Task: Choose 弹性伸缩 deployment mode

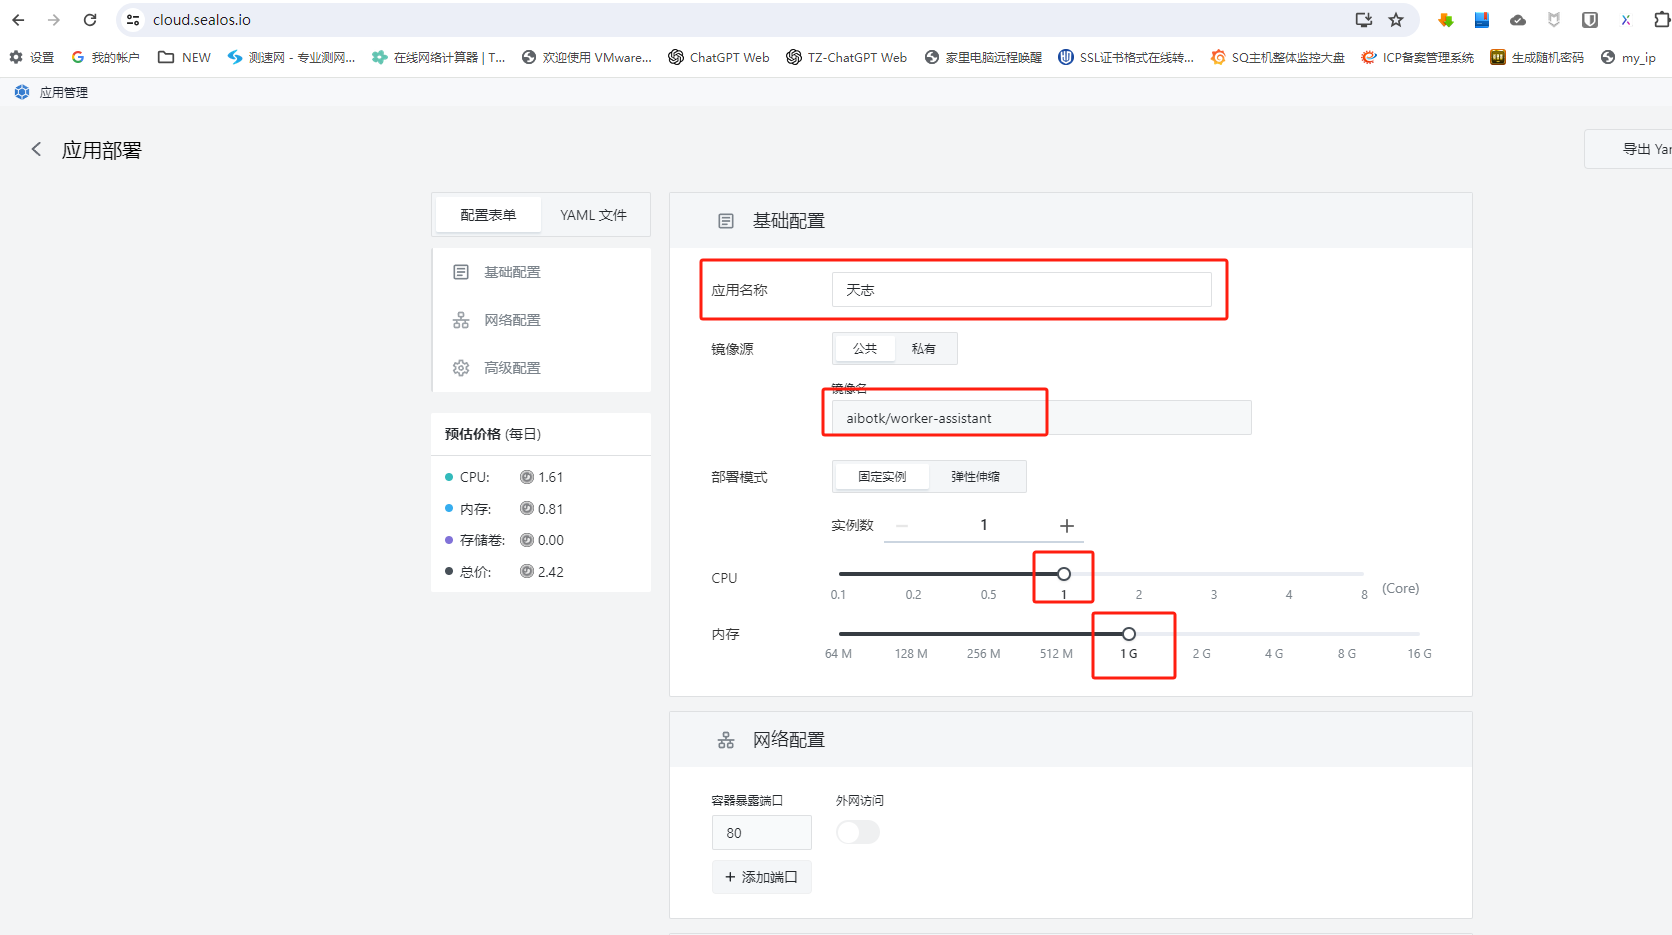Action: 975,477
